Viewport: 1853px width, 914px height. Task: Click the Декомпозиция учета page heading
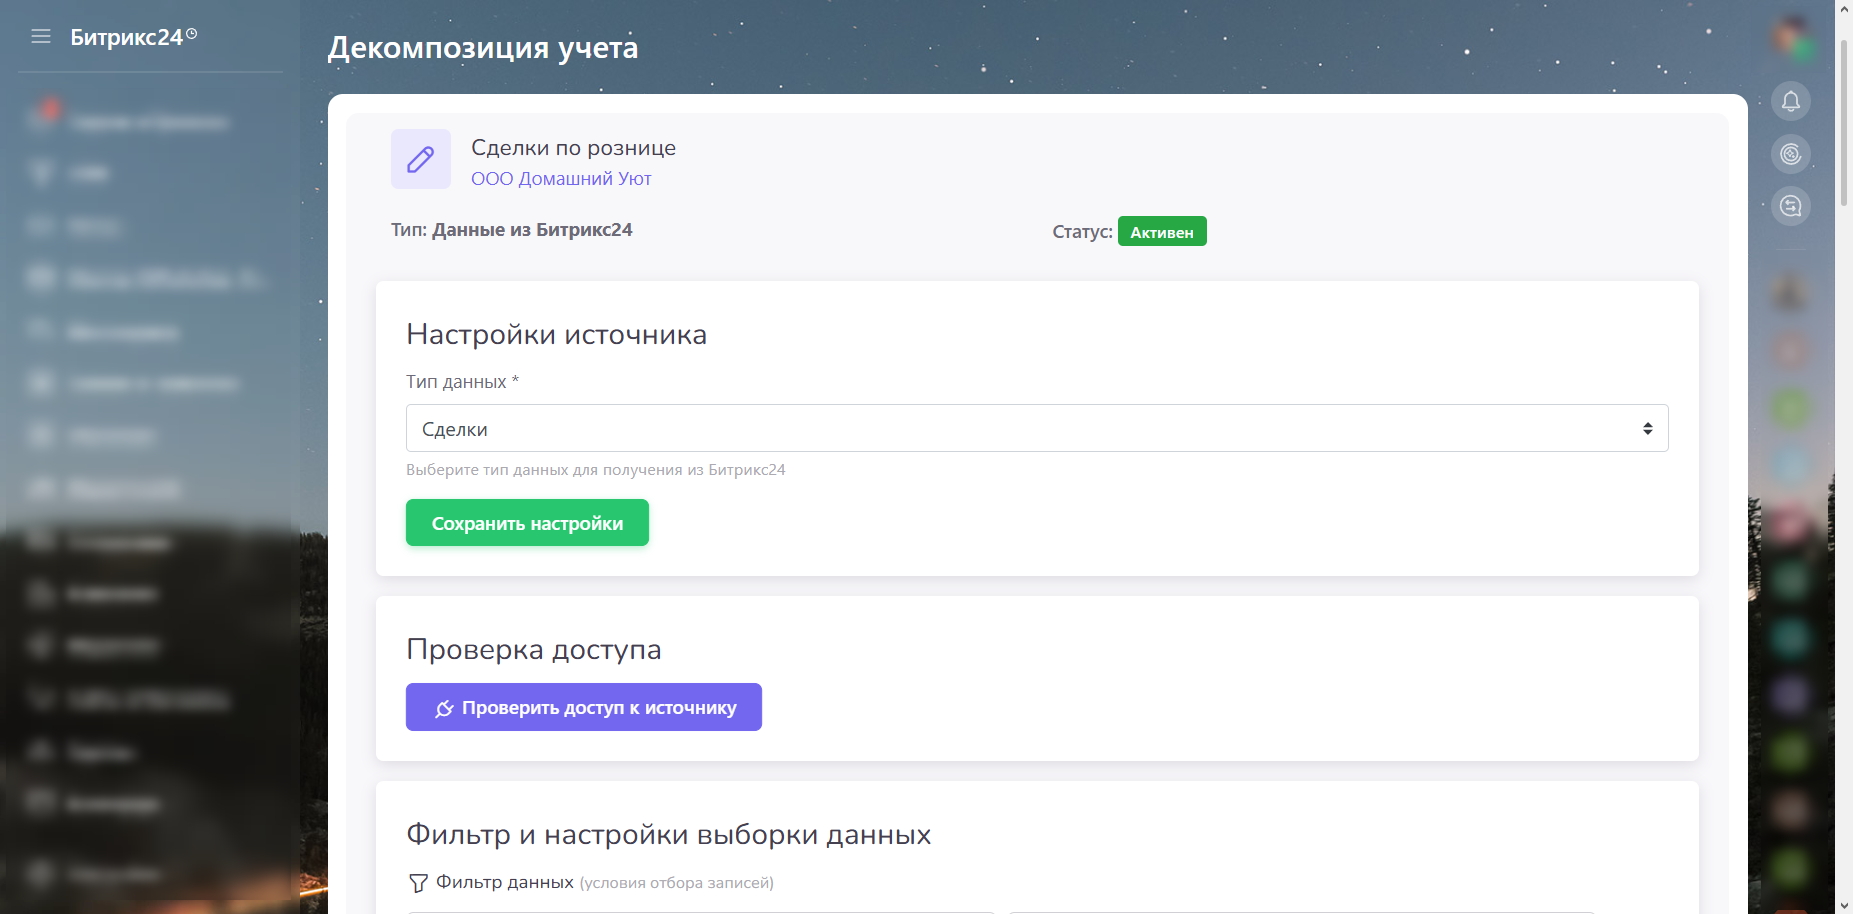(482, 48)
